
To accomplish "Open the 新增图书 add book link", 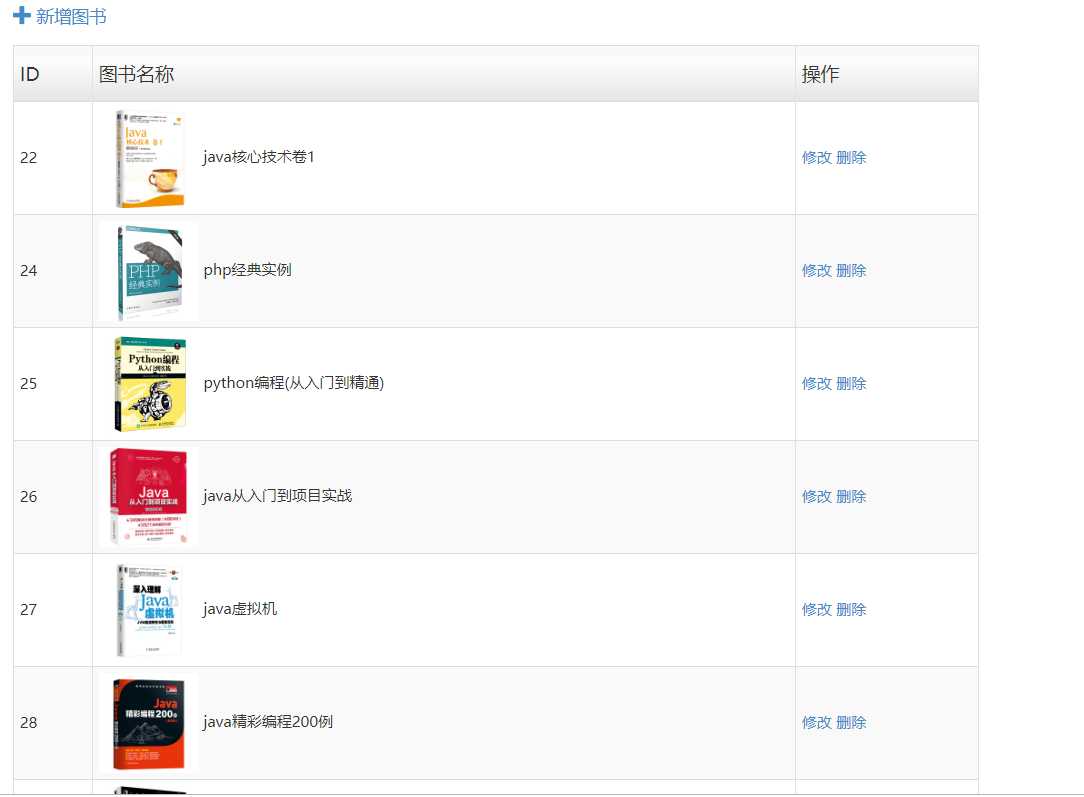I will (71, 16).
